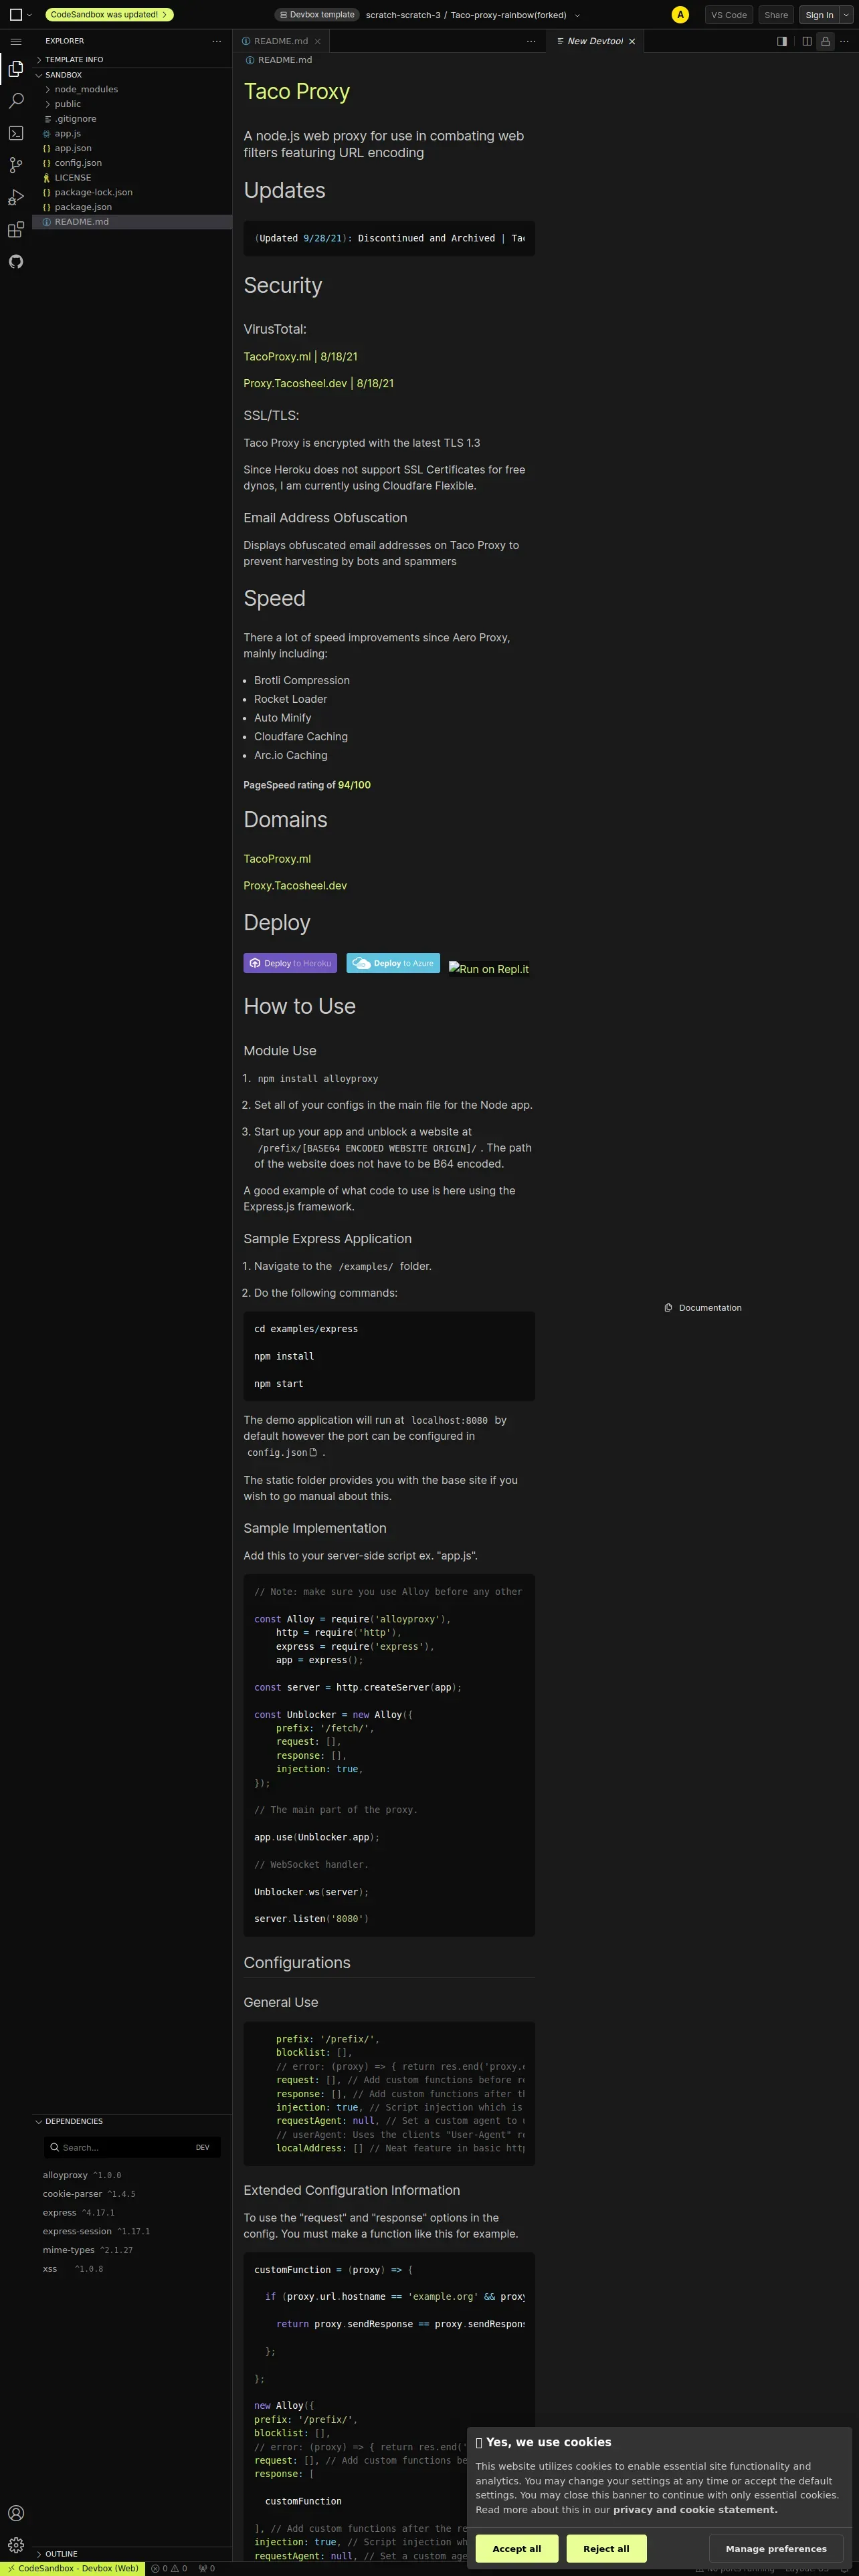Switch to the README.md editor tab
Image resolution: width=859 pixels, height=2576 pixels.
coord(281,41)
